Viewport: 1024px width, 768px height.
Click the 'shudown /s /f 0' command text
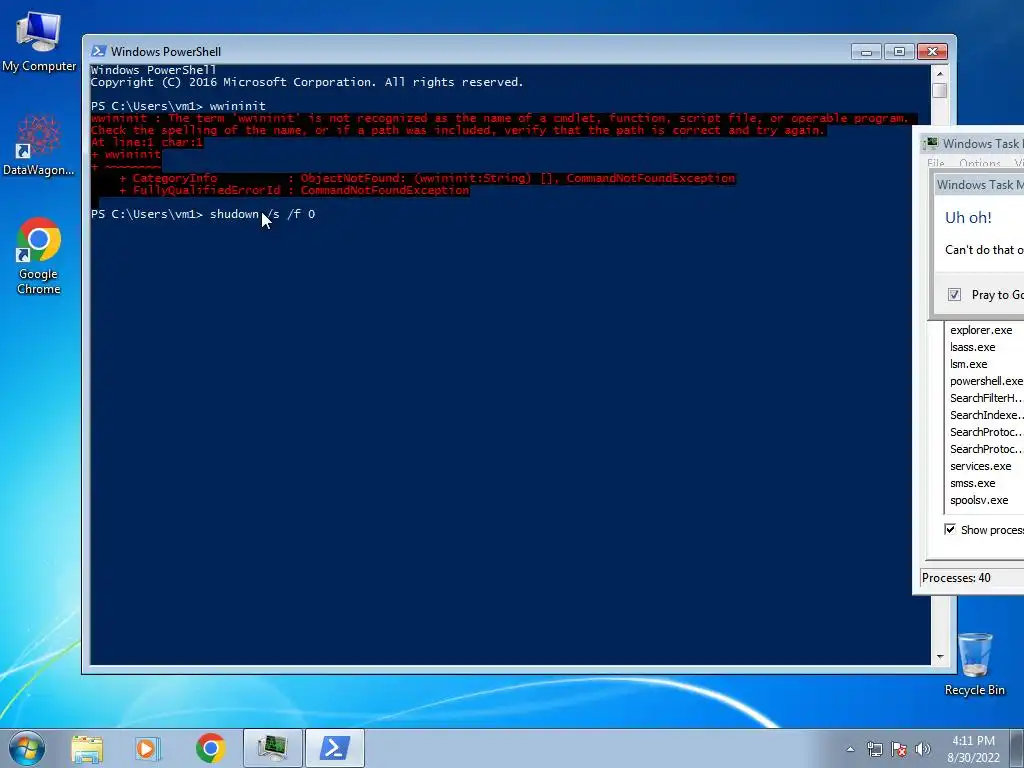[x=263, y=214]
